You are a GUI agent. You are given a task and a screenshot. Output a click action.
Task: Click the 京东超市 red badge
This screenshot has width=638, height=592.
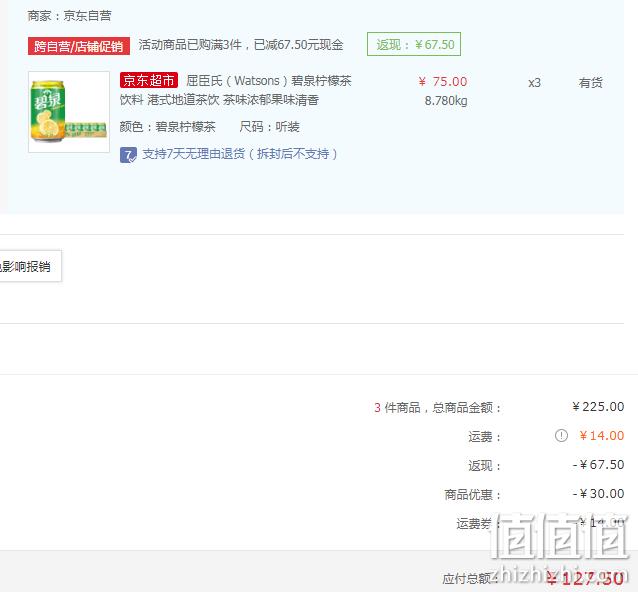tap(149, 80)
